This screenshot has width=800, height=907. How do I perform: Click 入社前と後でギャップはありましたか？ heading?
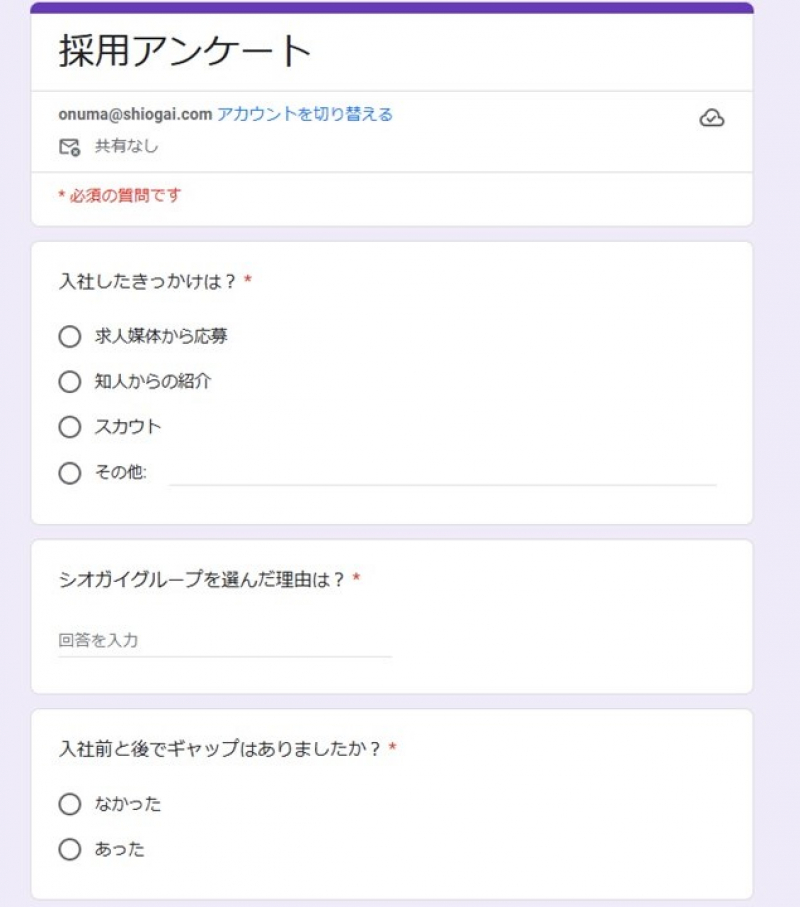220,749
